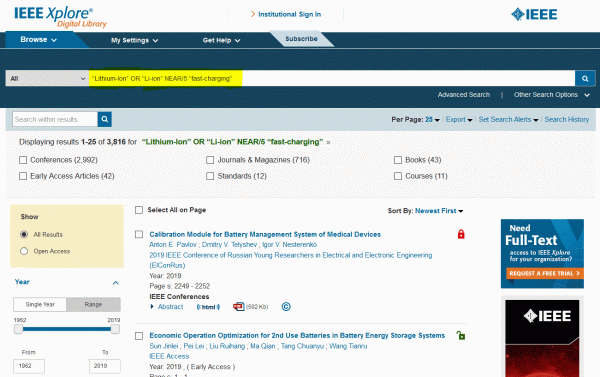
Task: Click Institutional Sign In link
Action: coord(289,15)
